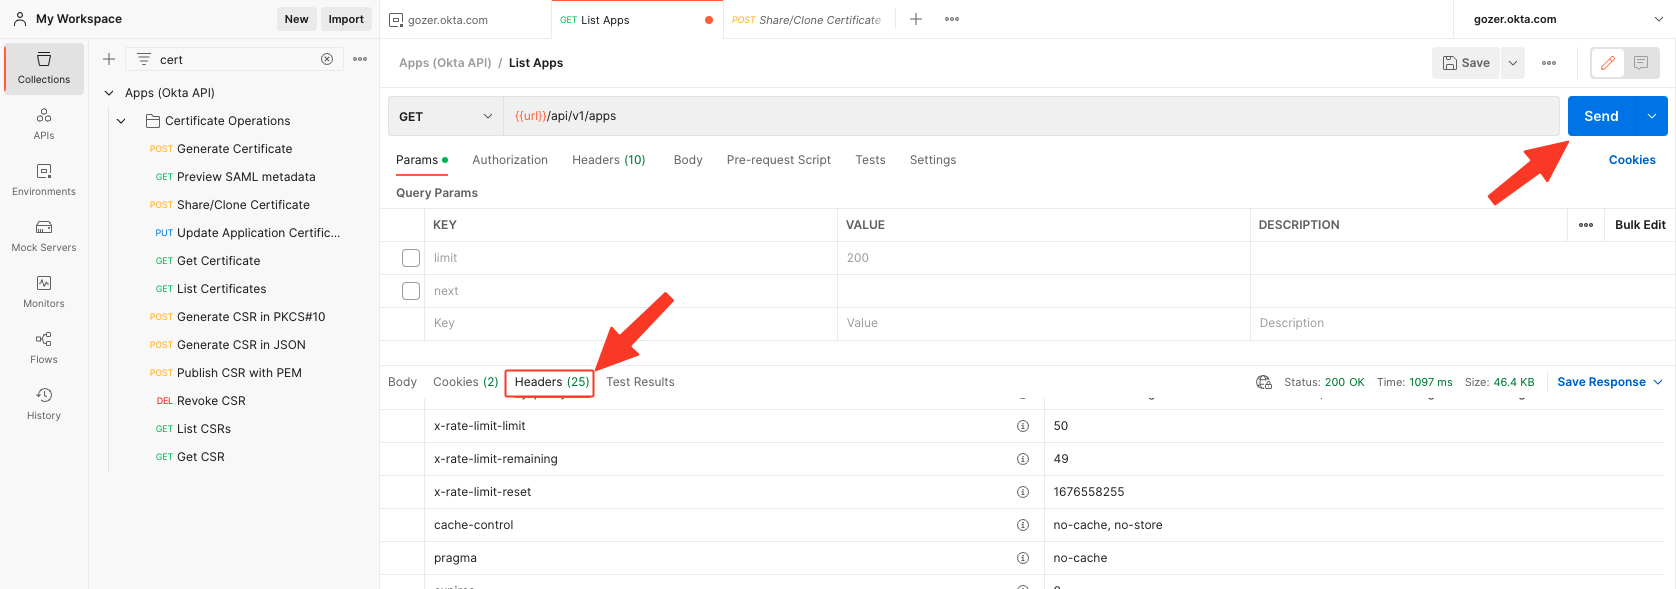
Task: Open the Cookies link
Action: click(x=1632, y=160)
